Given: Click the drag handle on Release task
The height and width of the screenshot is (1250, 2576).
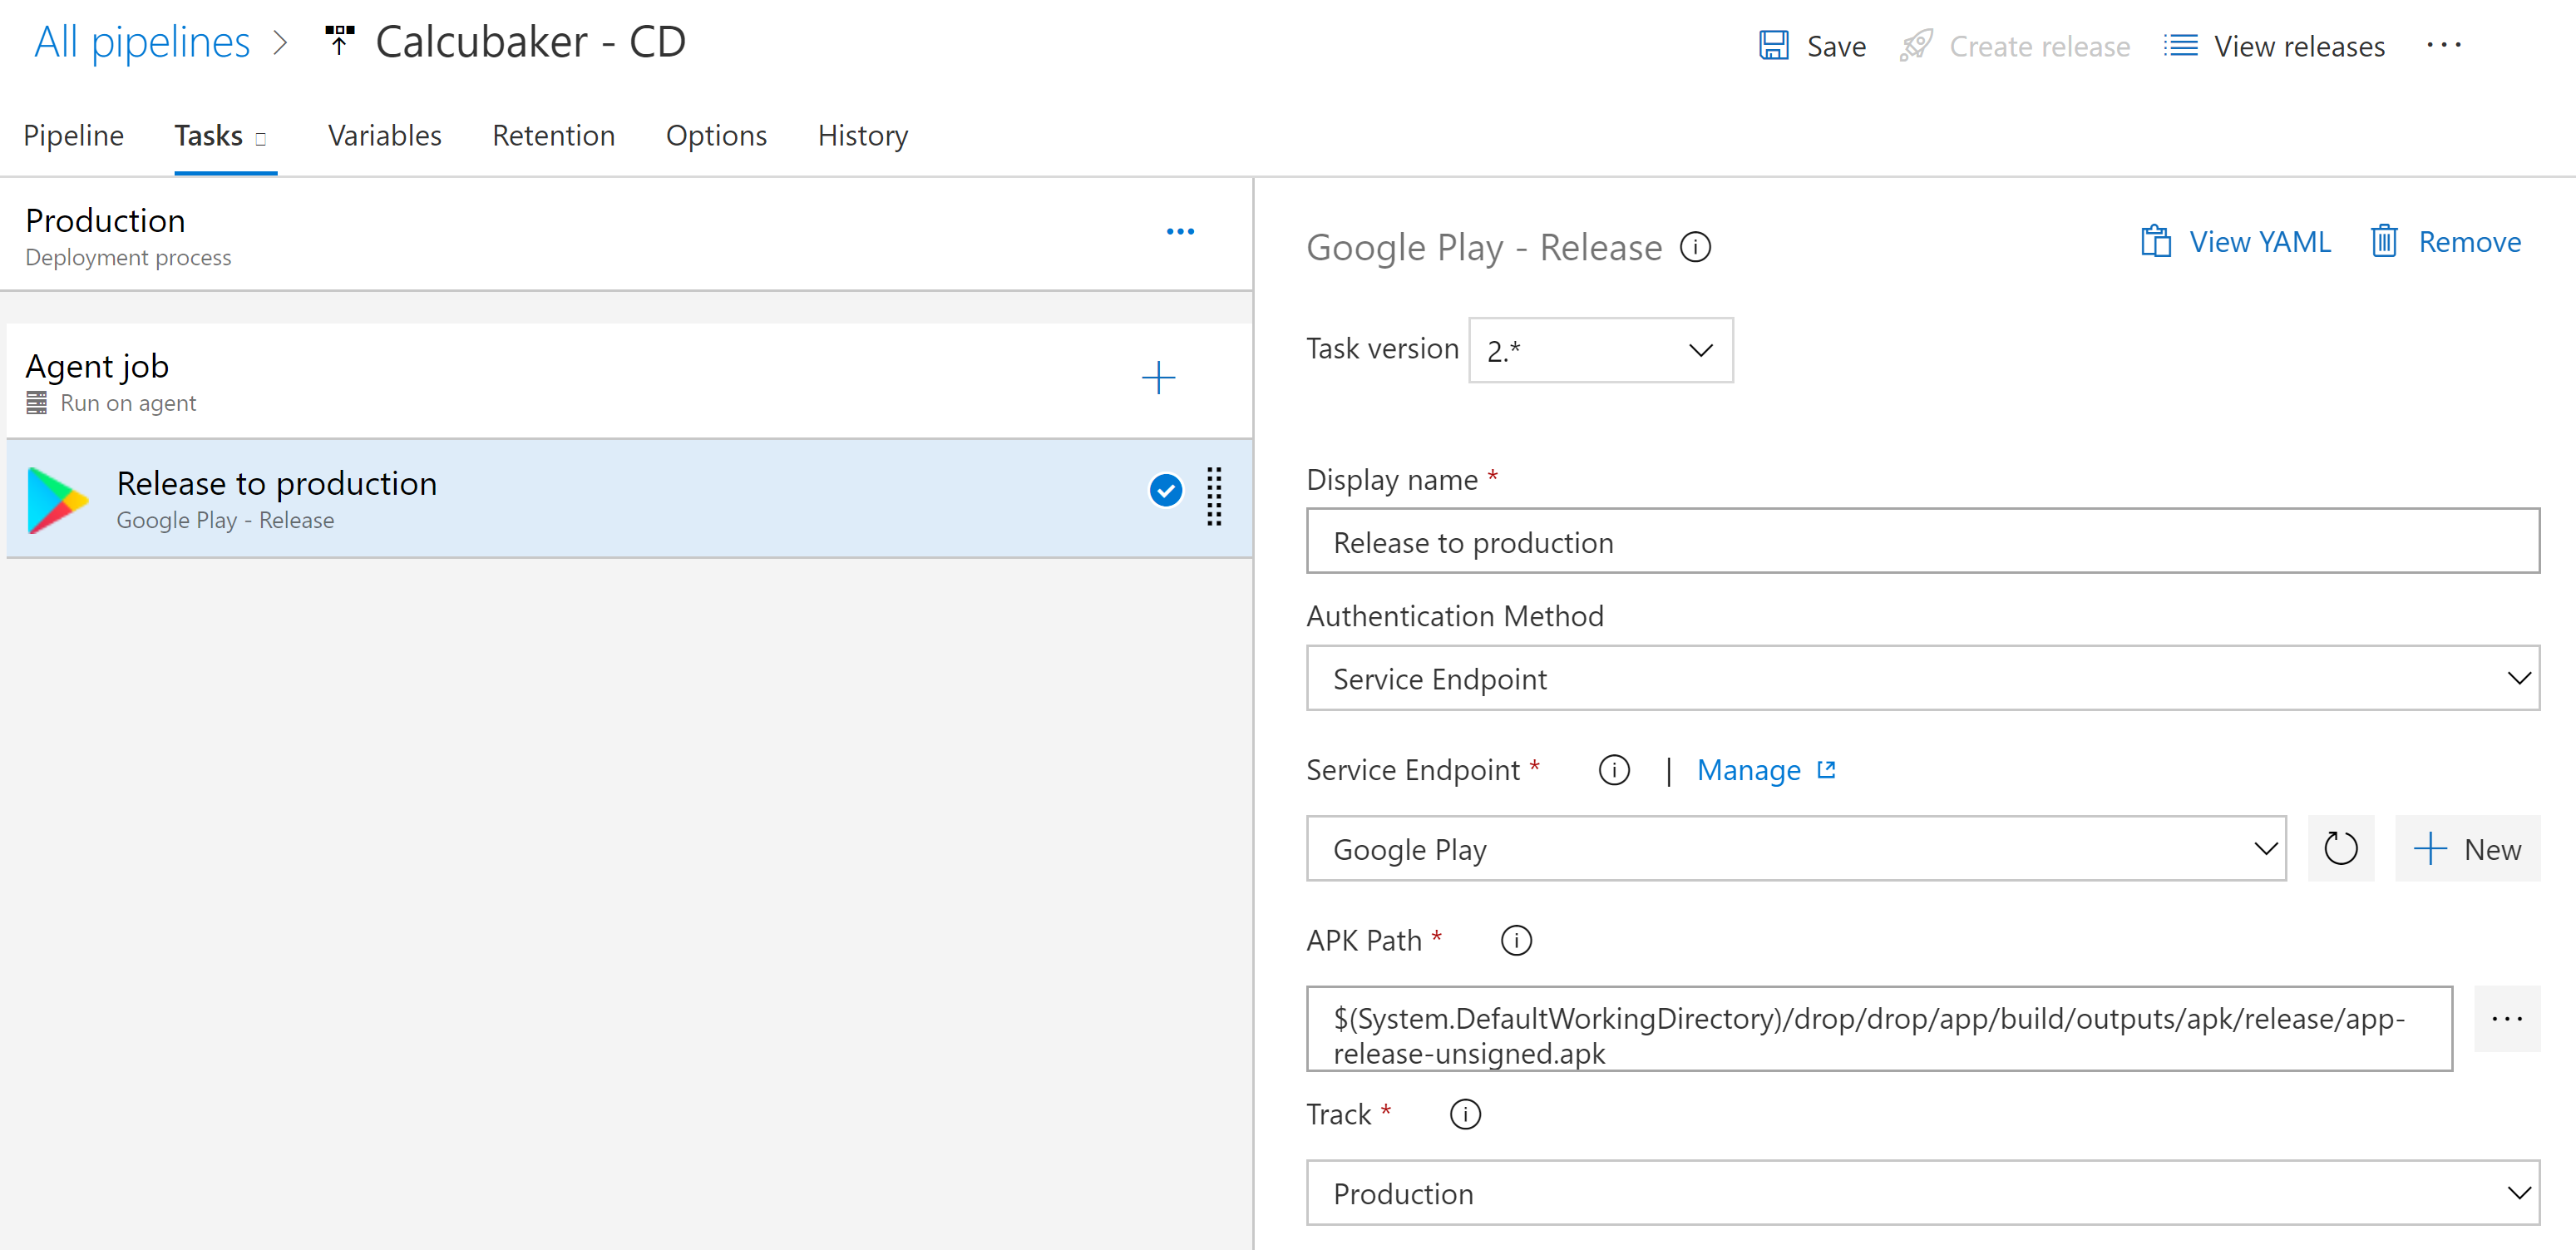Looking at the screenshot, I should (x=1213, y=496).
